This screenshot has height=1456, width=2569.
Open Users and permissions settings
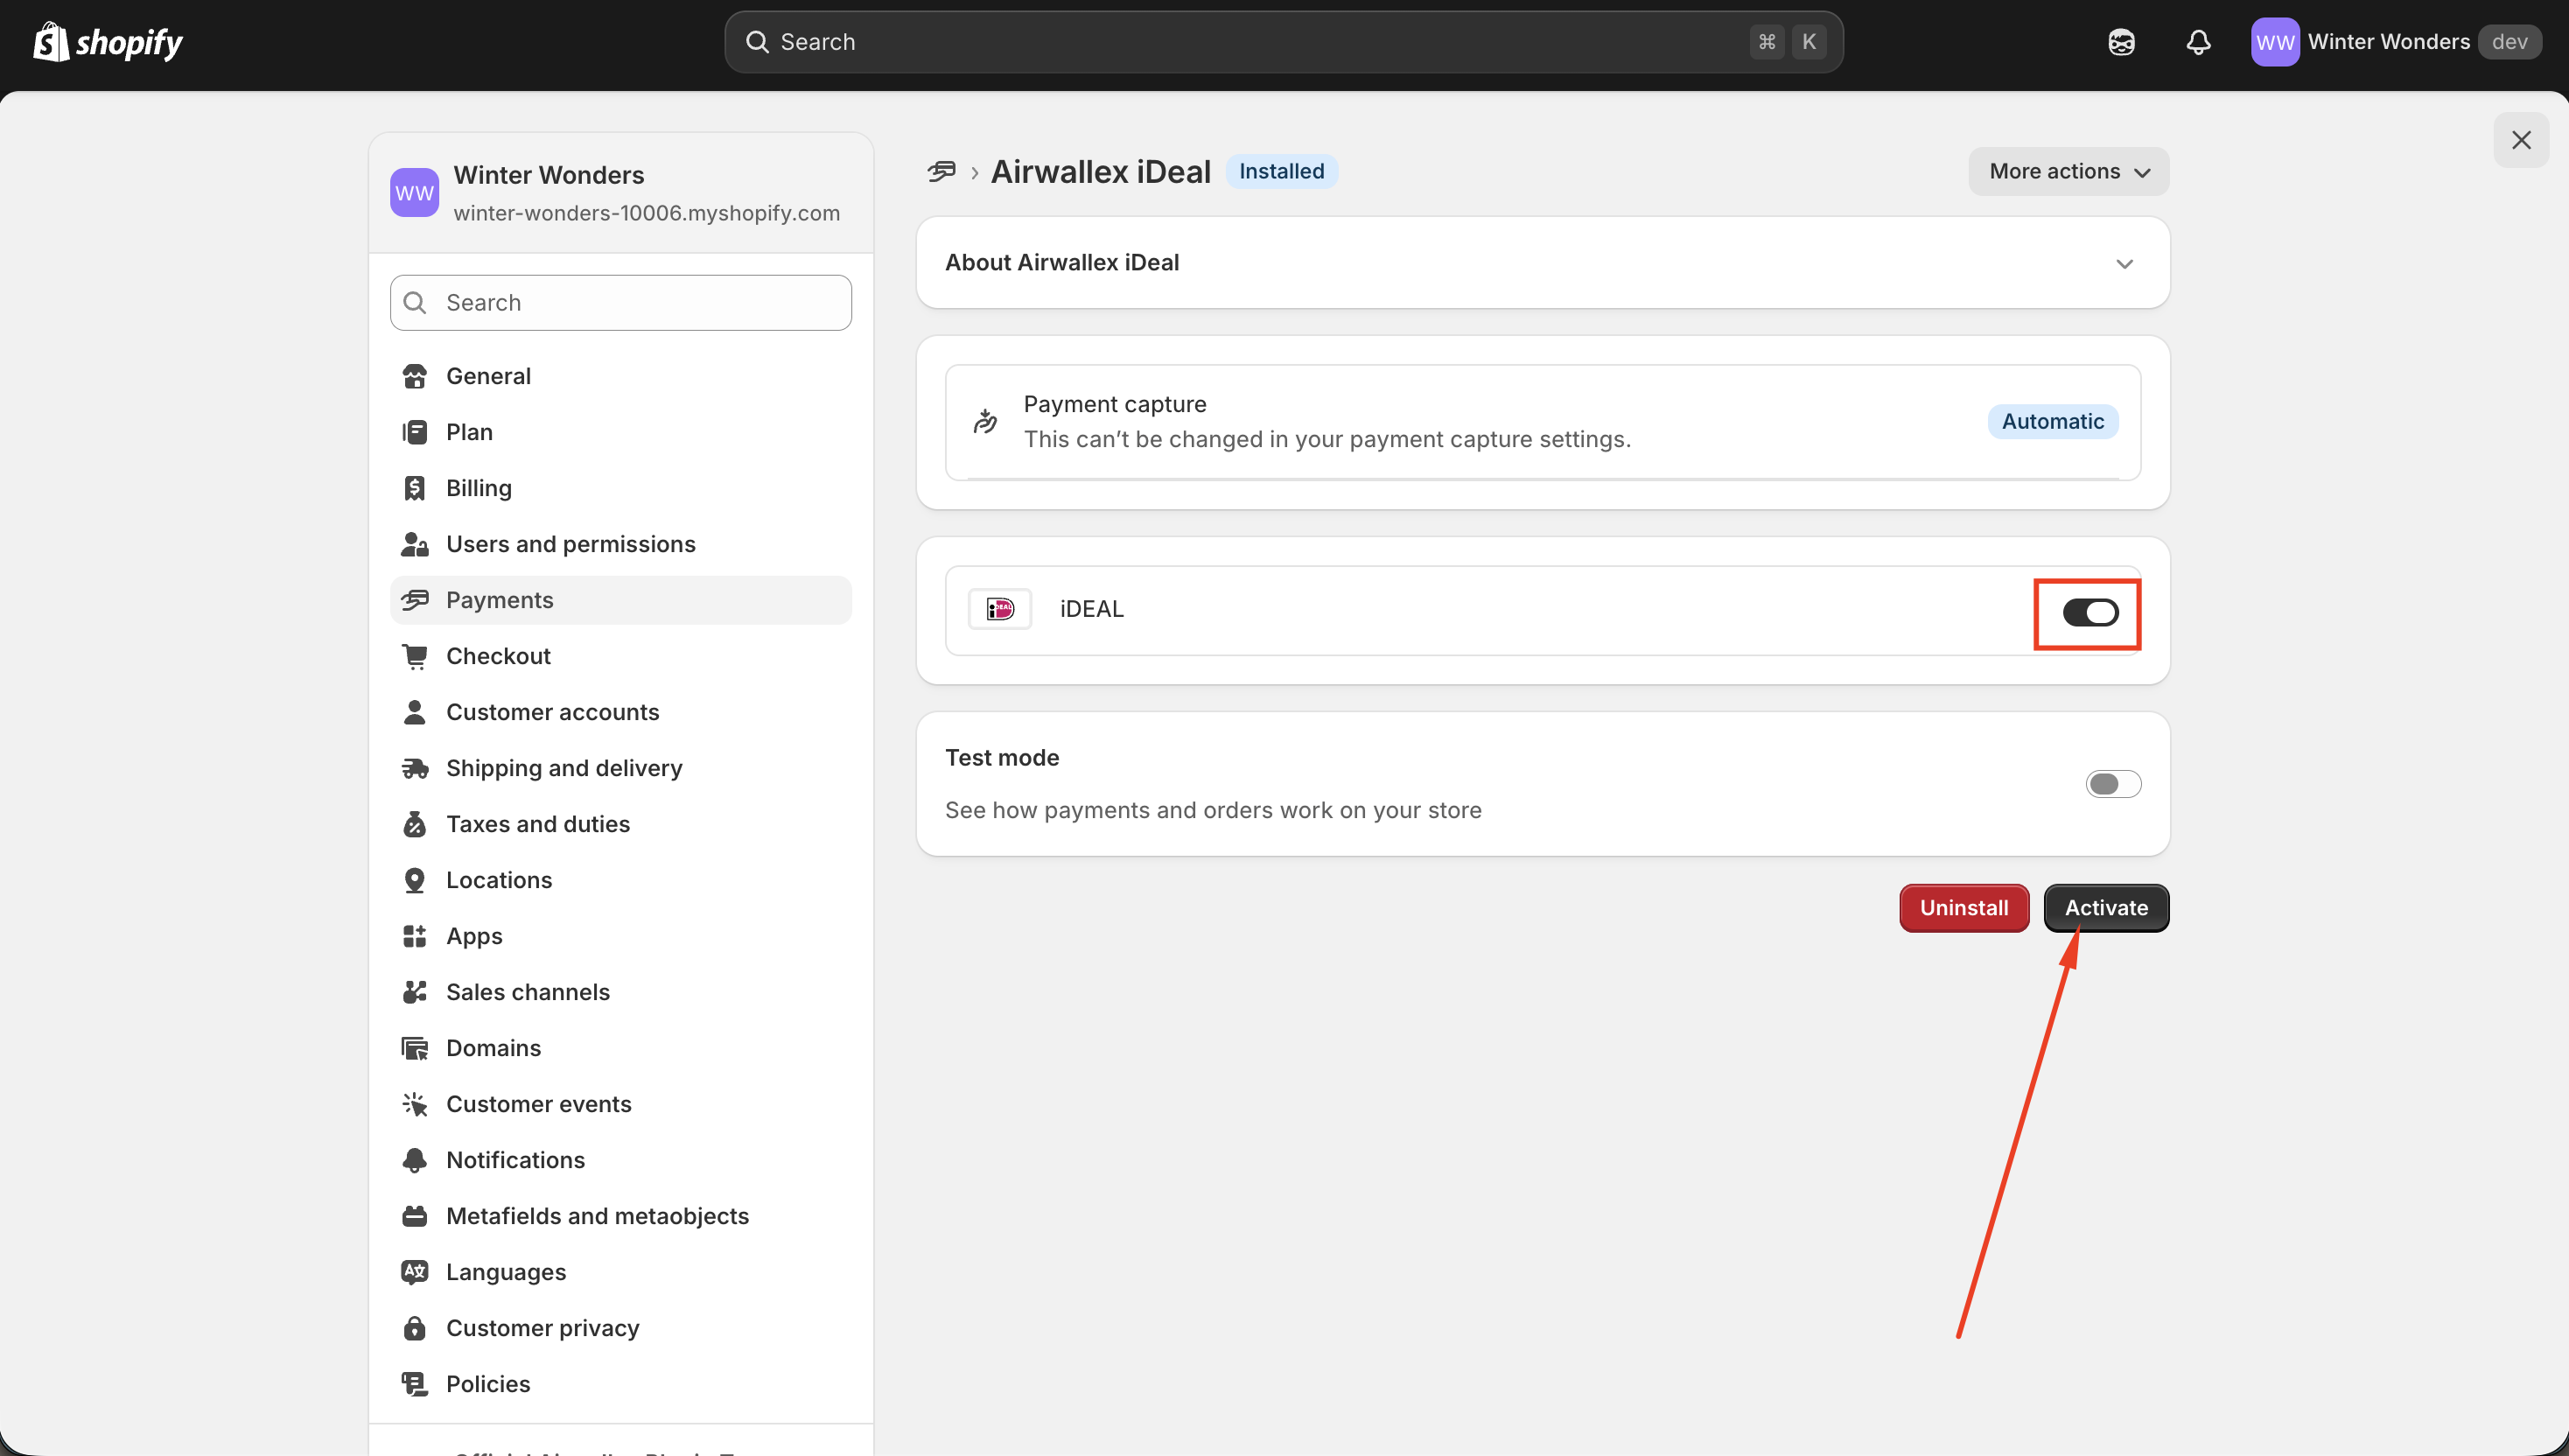click(570, 544)
